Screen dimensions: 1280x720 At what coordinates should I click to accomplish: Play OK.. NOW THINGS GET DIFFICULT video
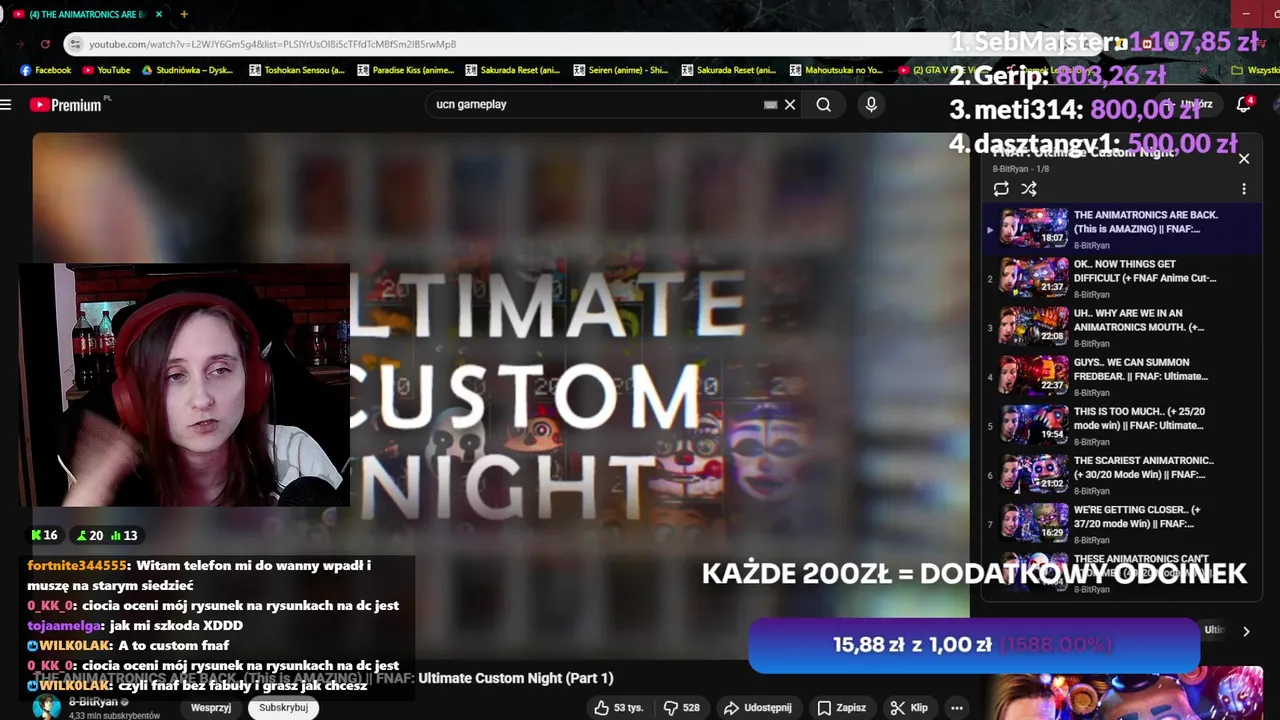(x=1120, y=278)
